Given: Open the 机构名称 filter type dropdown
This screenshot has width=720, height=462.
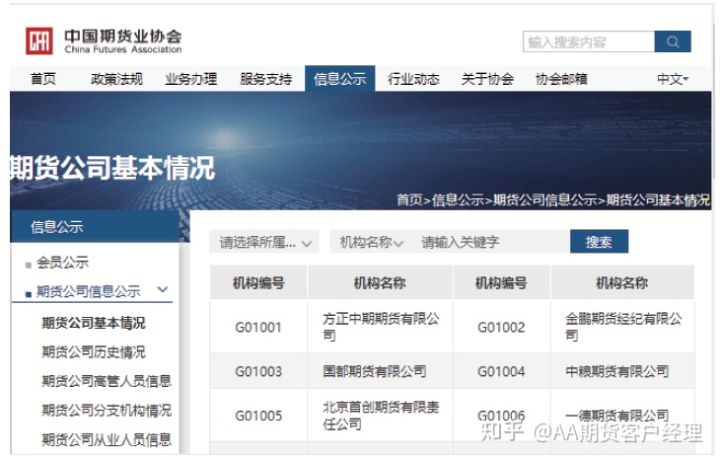Looking at the screenshot, I should (x=371, y=242).
